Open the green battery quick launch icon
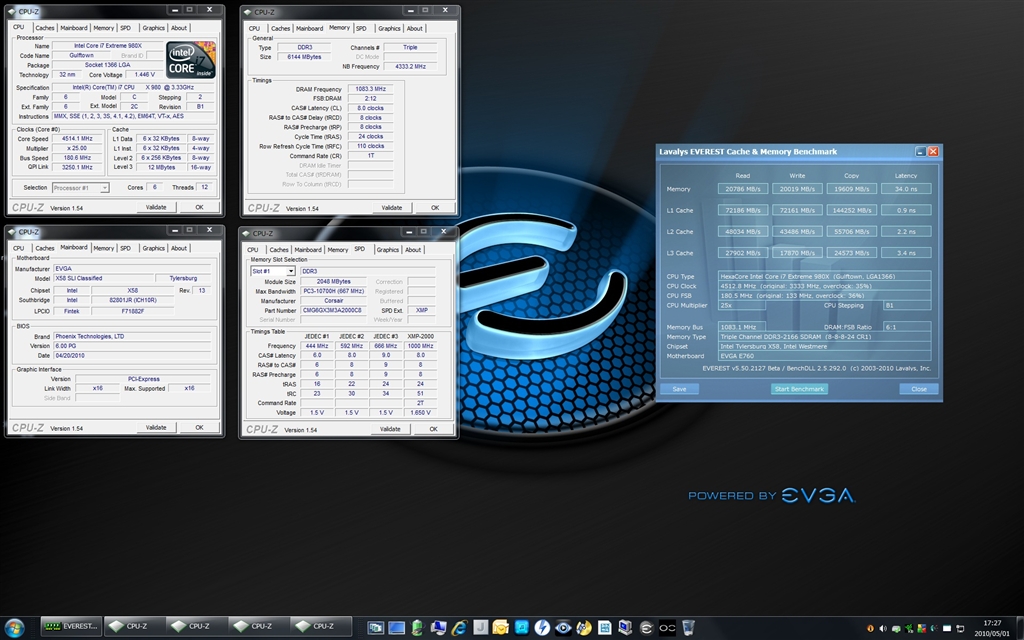The image size is (1024, 640). tap(417, 628)
